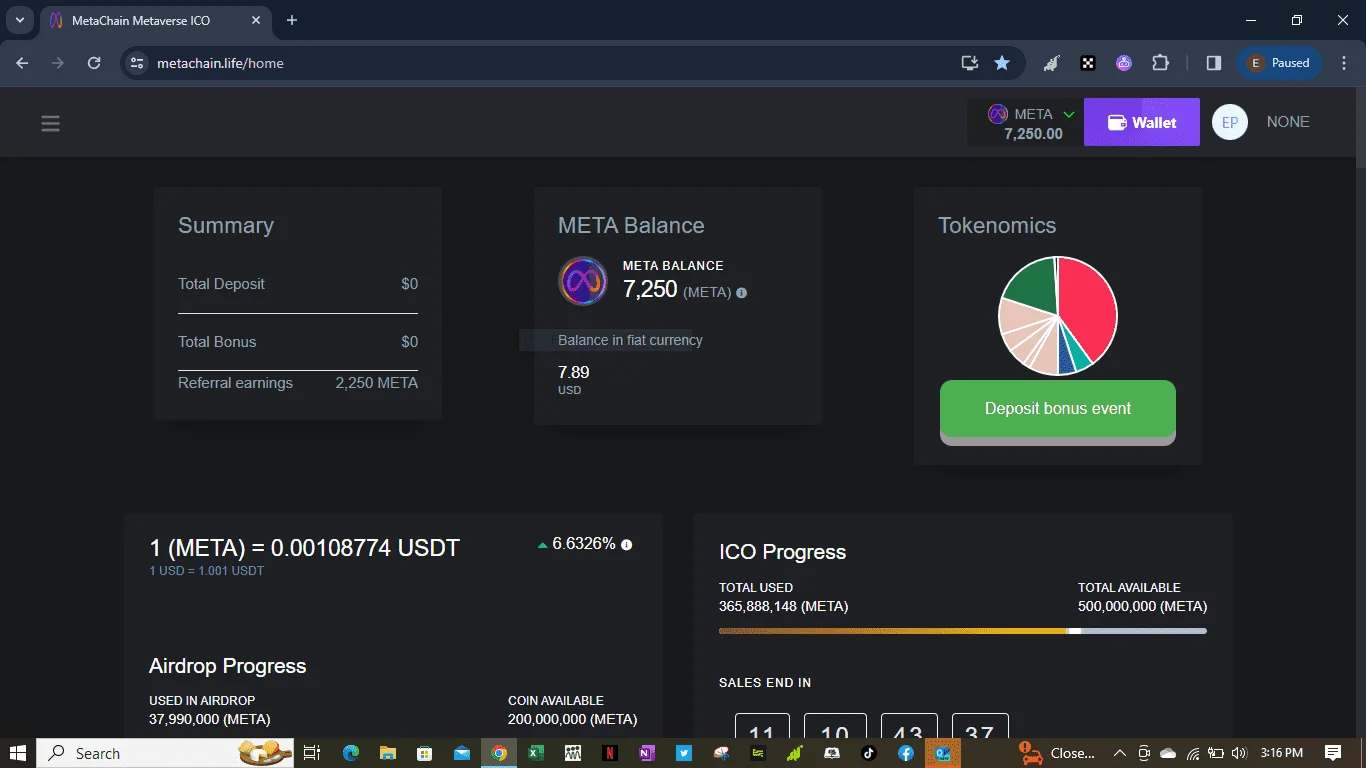Install the site as an app
Screen dimensions: 1366x768
969,63
